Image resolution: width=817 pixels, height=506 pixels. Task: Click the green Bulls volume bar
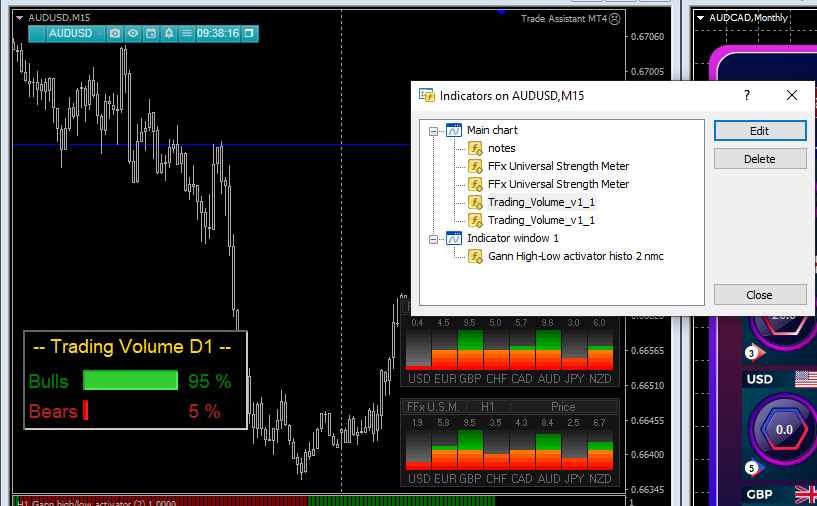[x=130, y=380]
